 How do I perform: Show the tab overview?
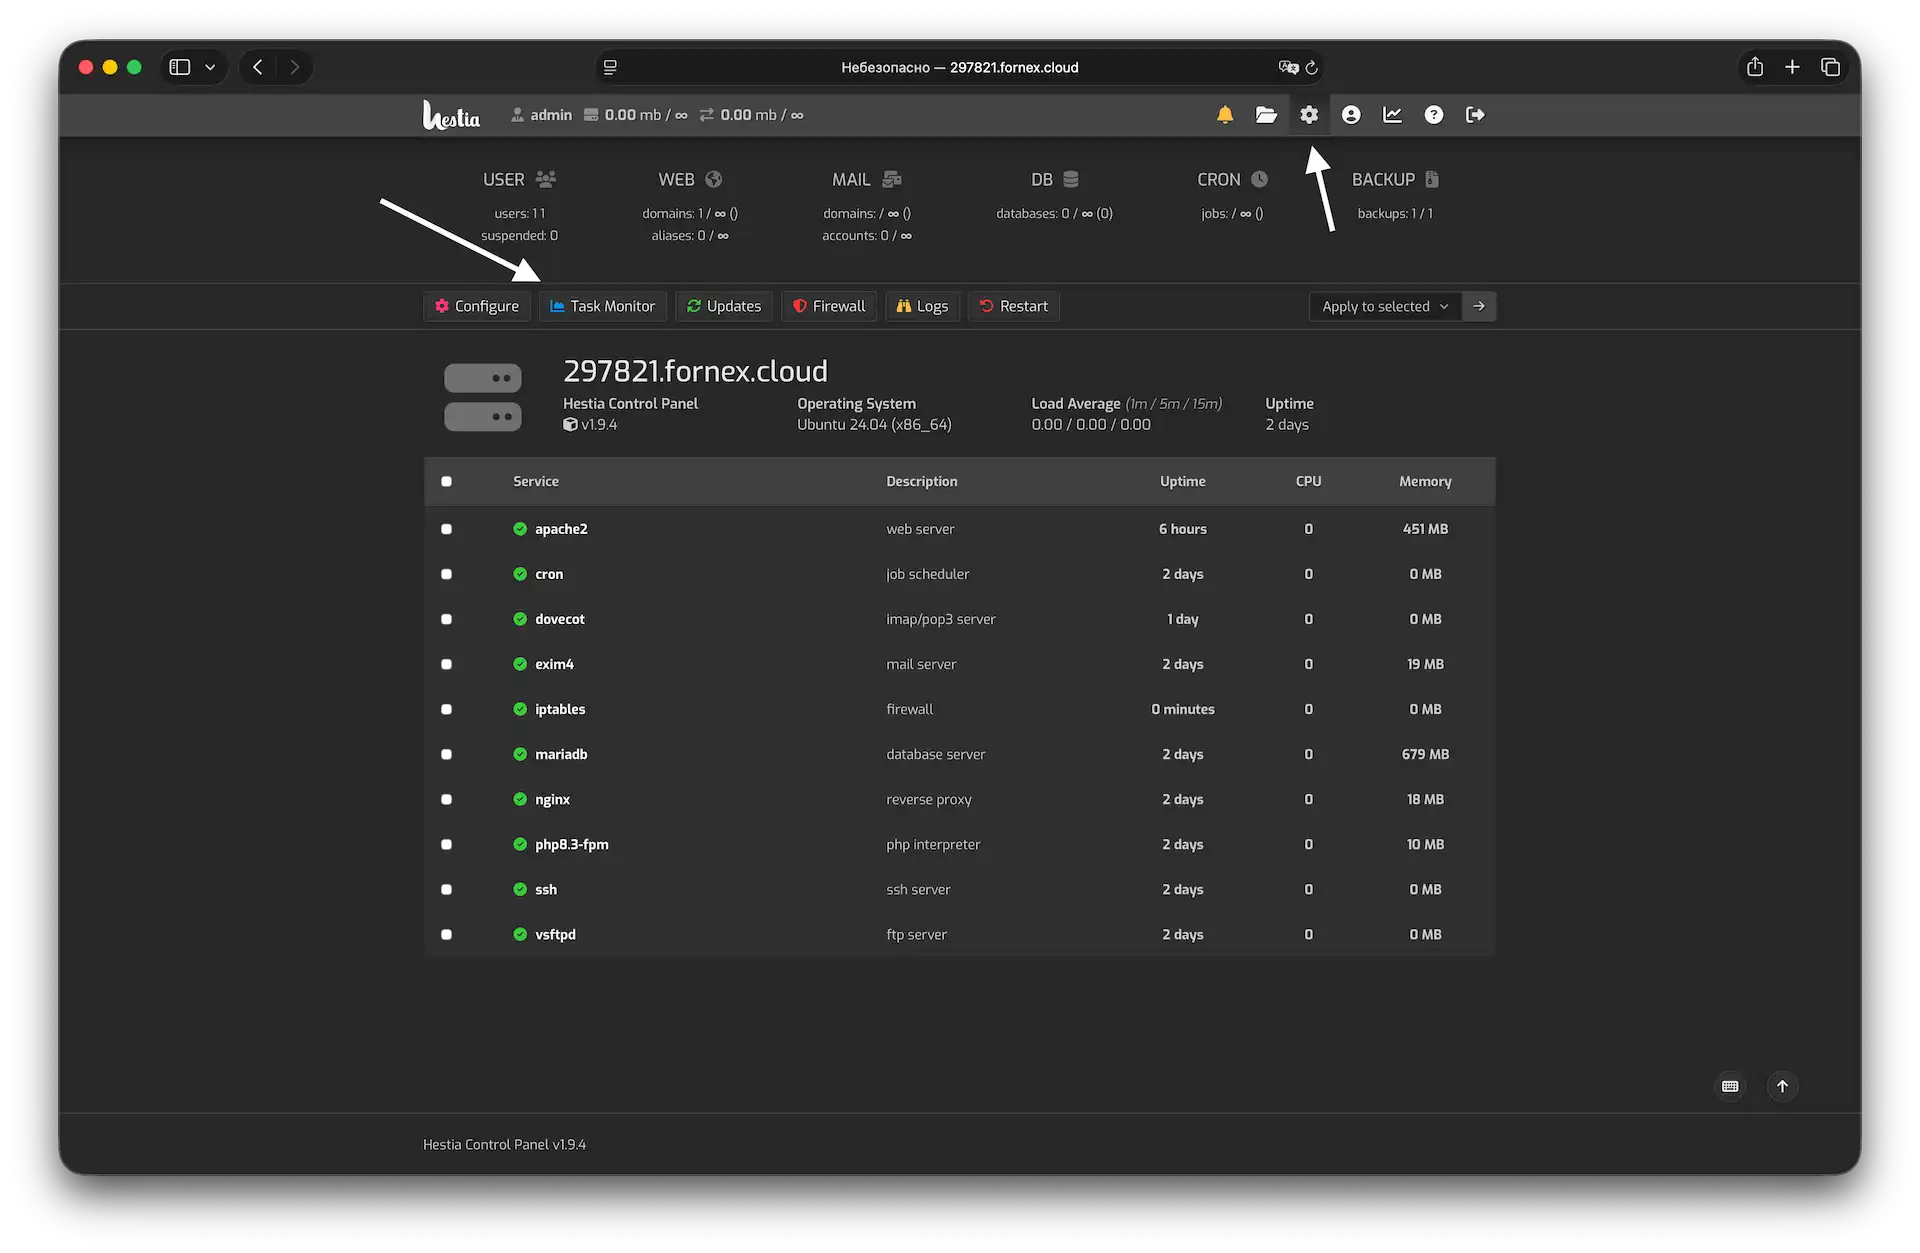1830,67
